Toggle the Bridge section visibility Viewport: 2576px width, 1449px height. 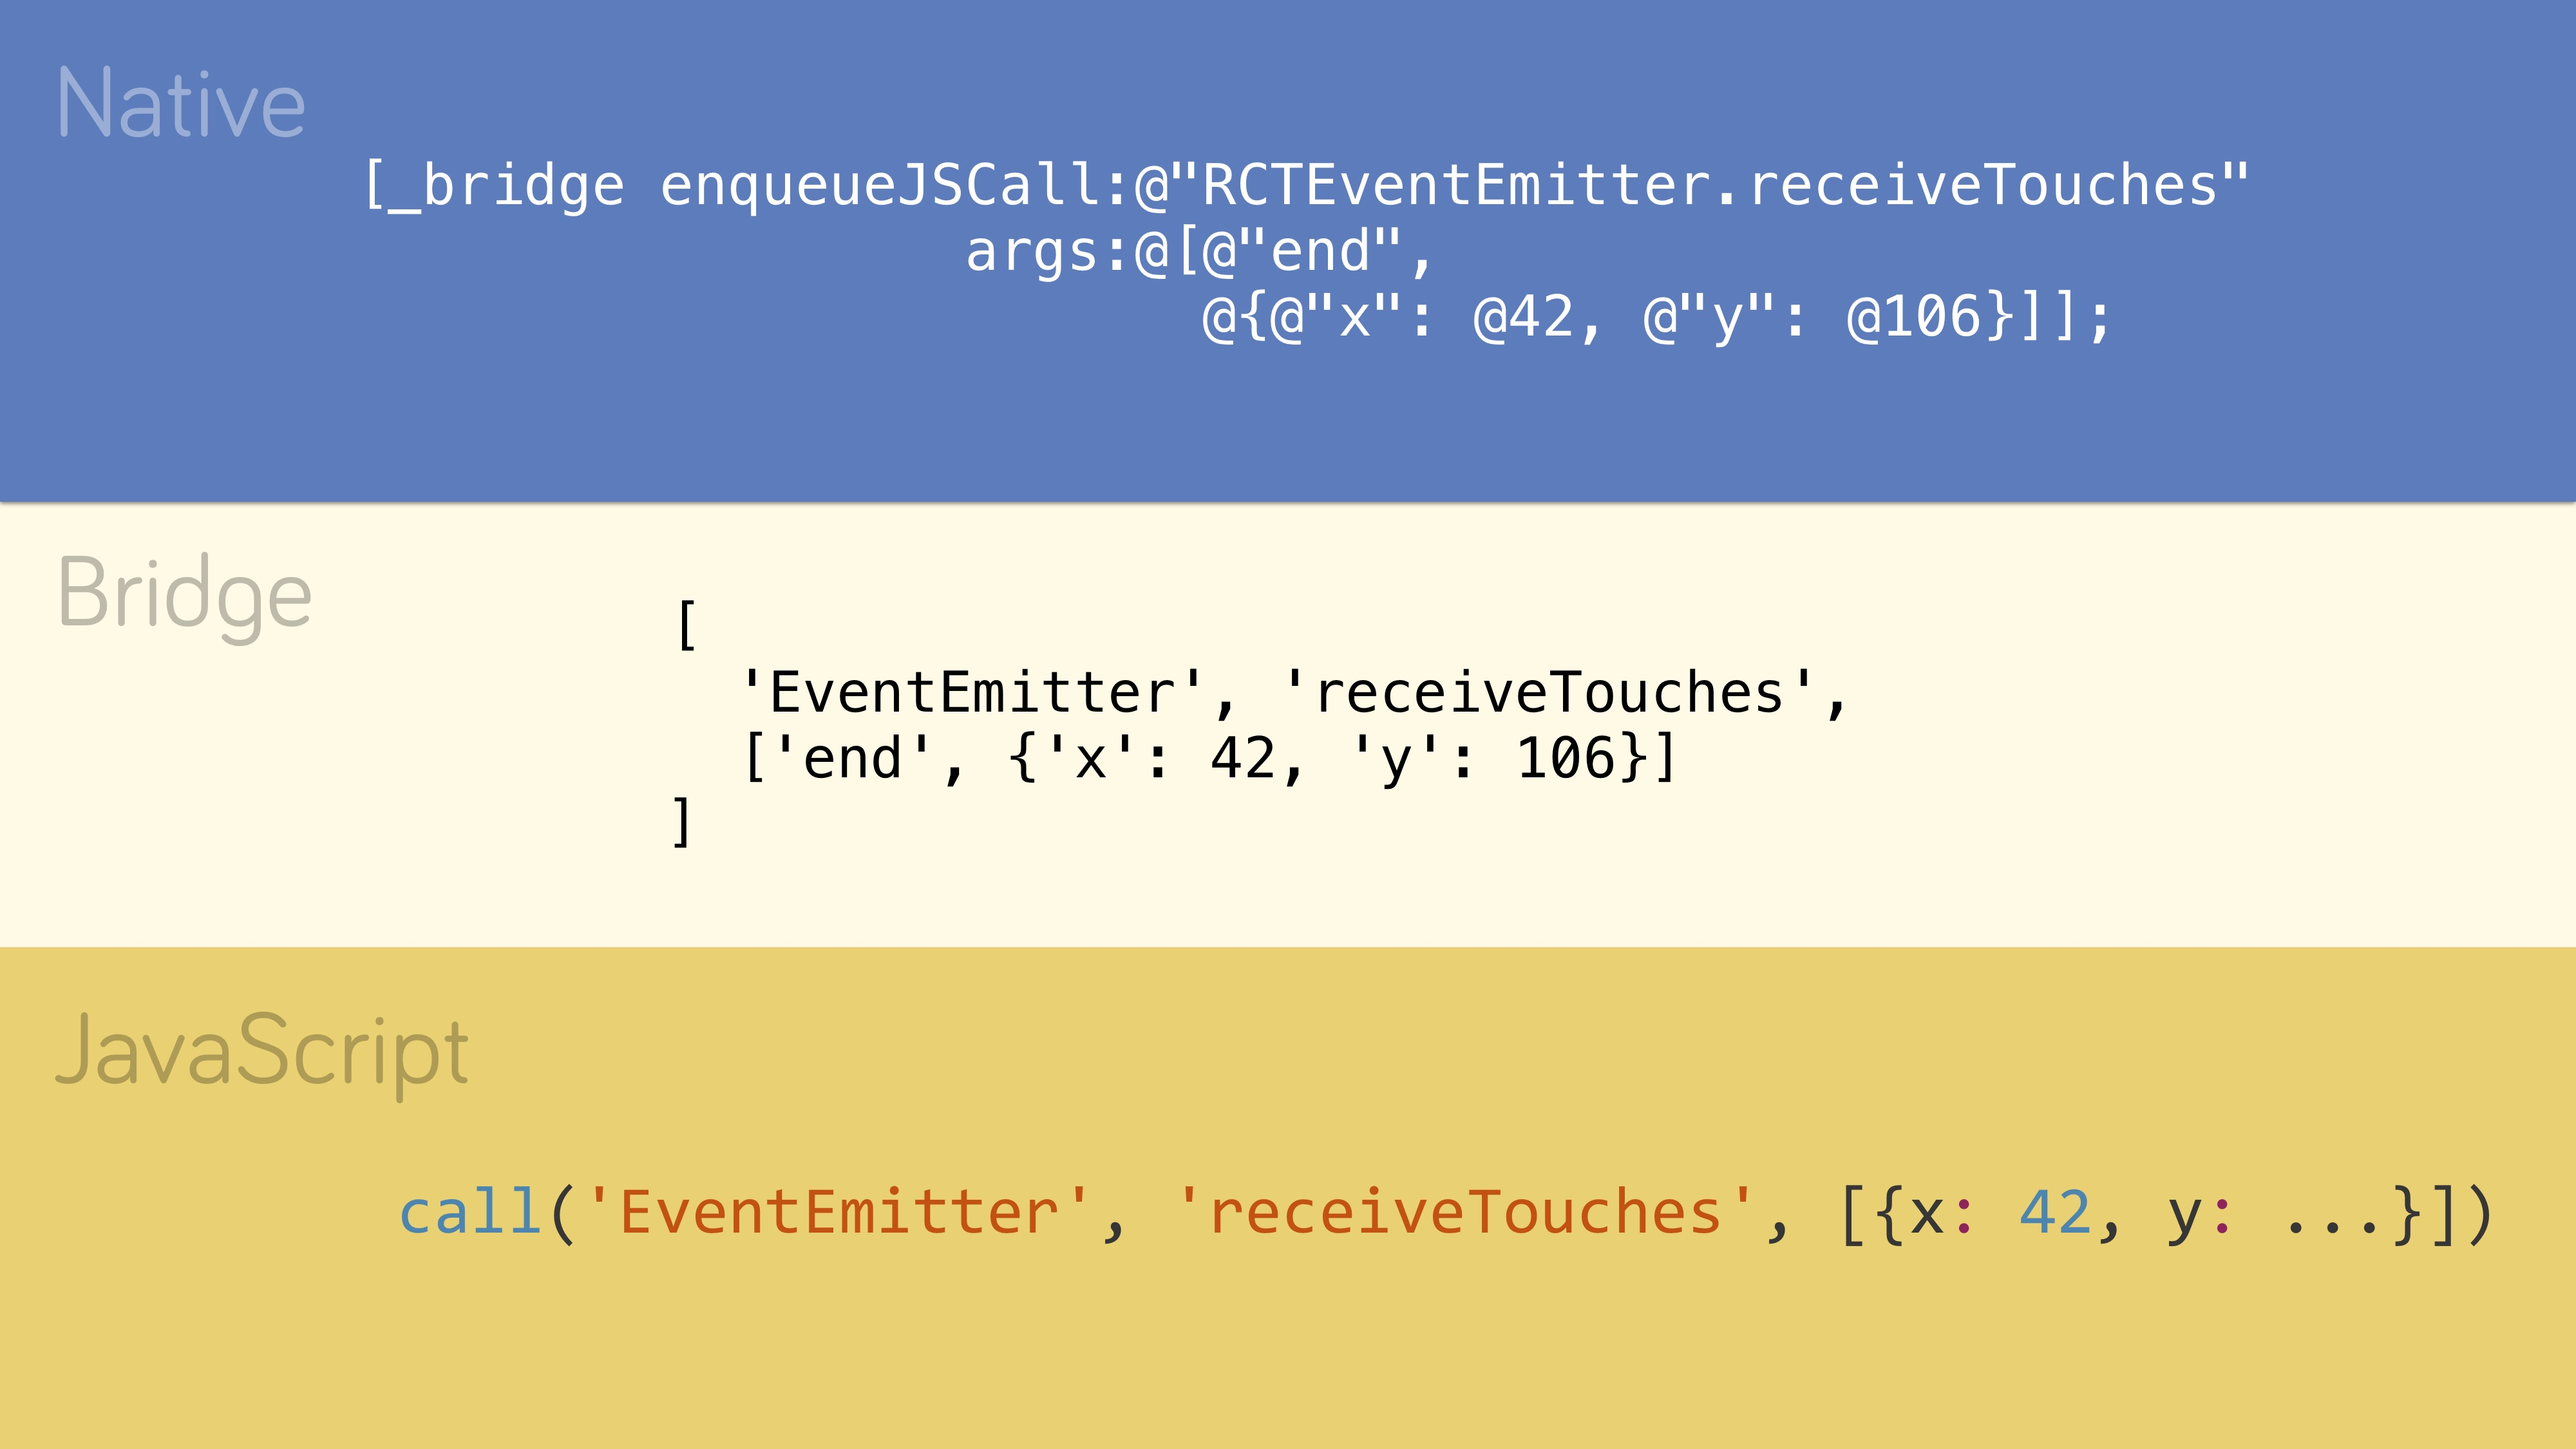pos(184,584)
